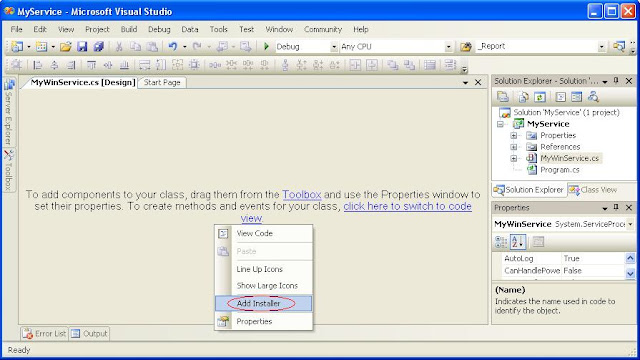The height and width of the screenshot is (360, 640).
Task: Click the Categorized icon in Properties panel
Action: (x=501, y=242)
